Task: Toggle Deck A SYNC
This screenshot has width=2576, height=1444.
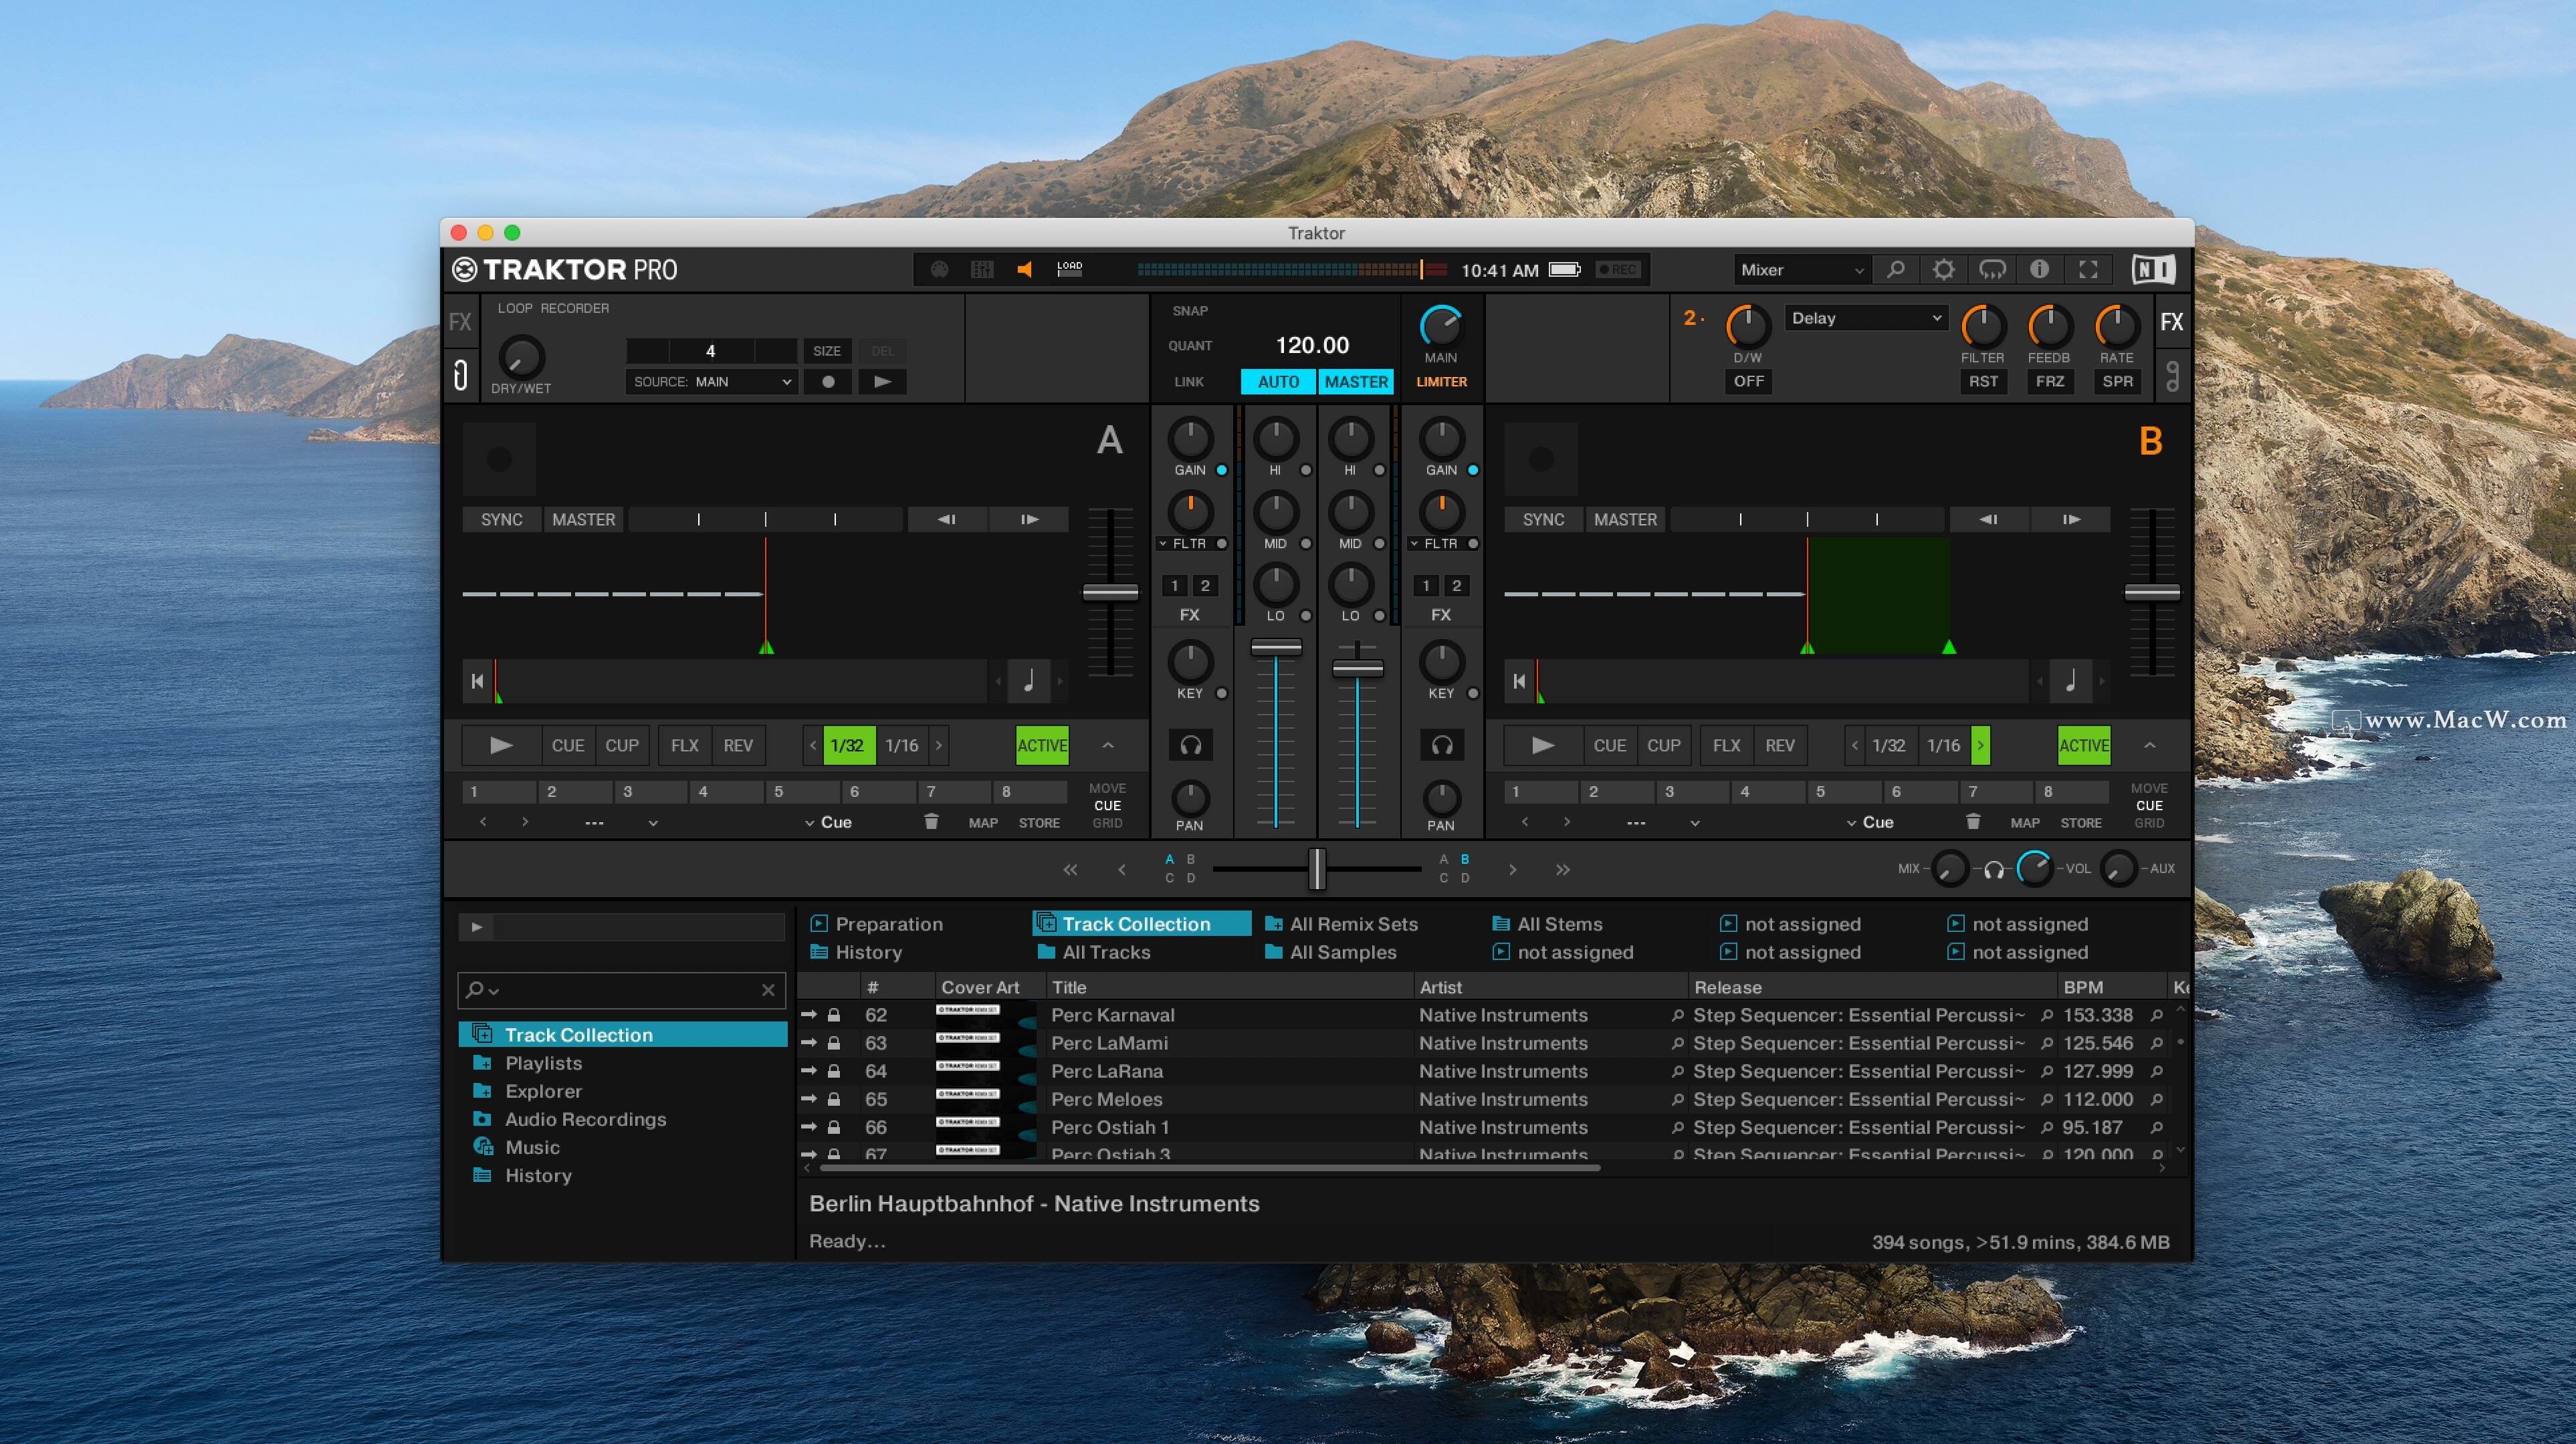Action: [501, 520]
